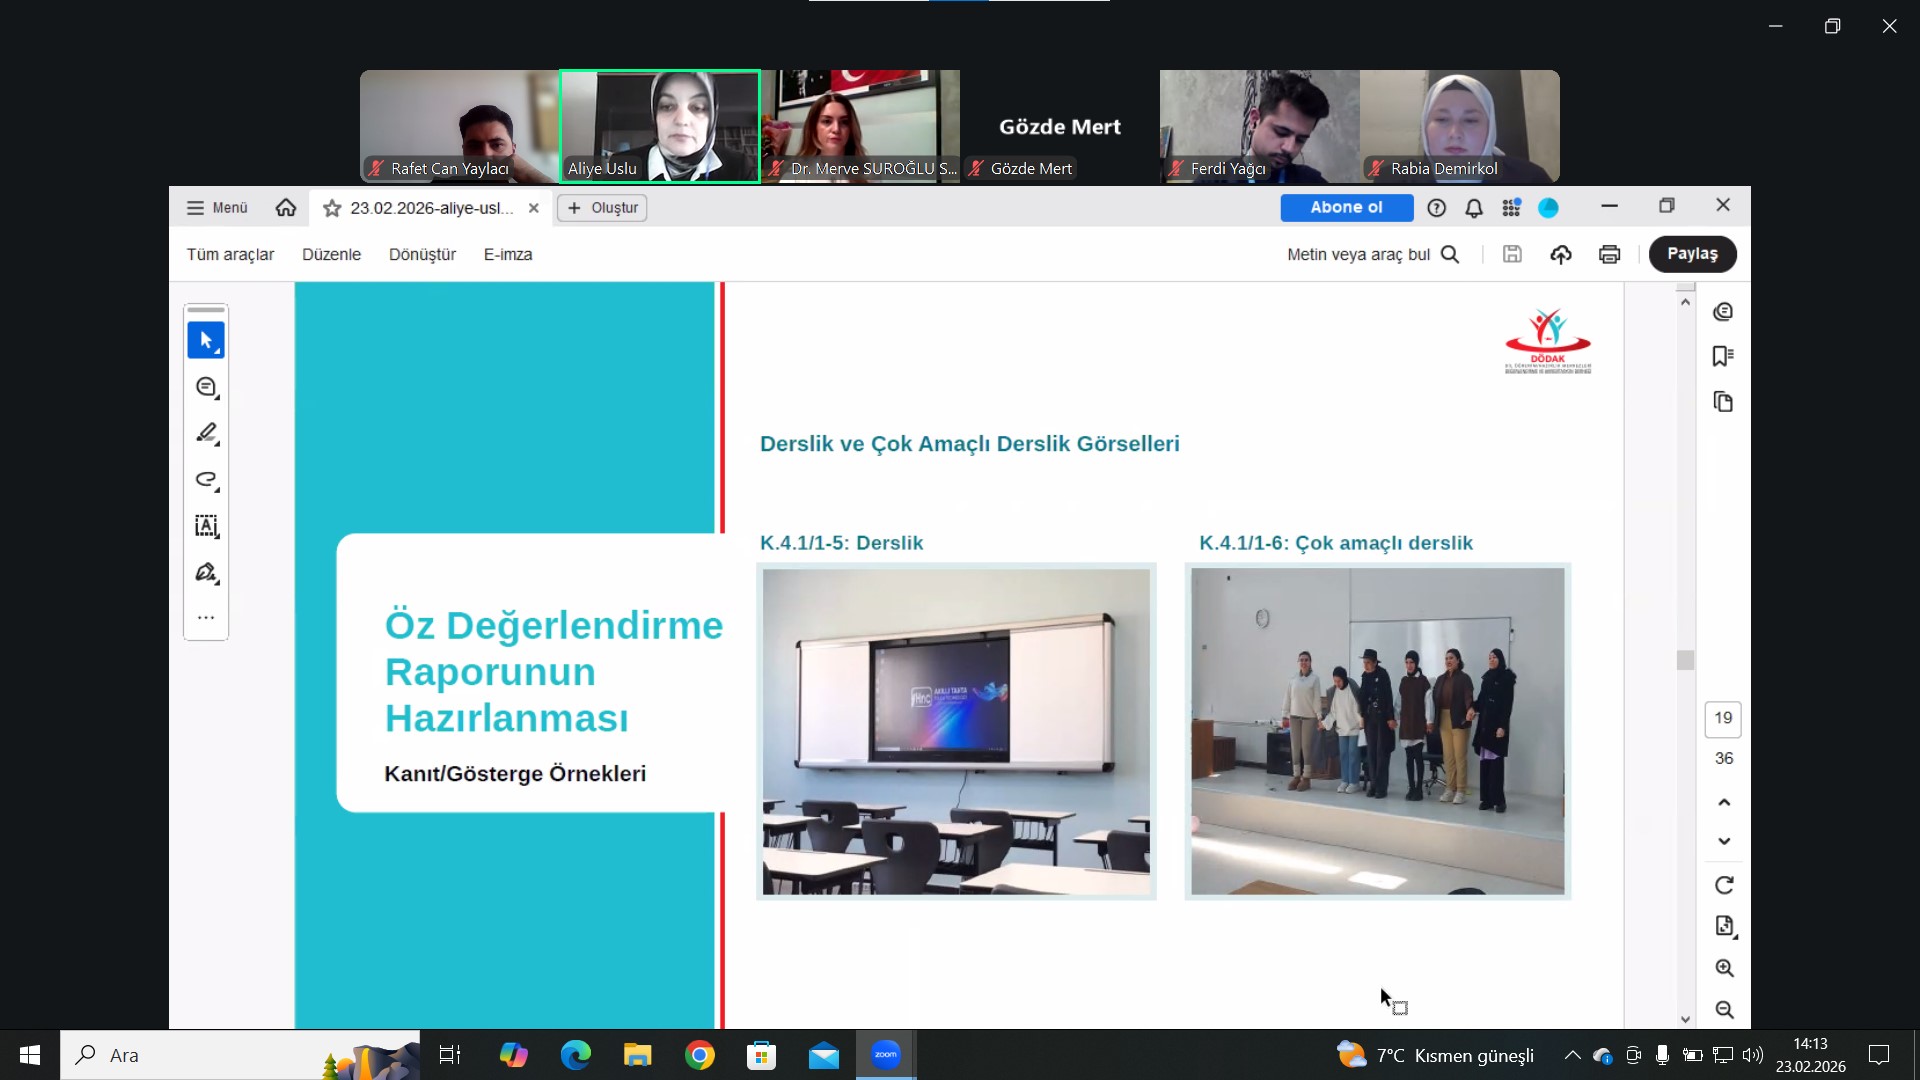
Task: Click the Paylaş button
Action: point(1692,254)
